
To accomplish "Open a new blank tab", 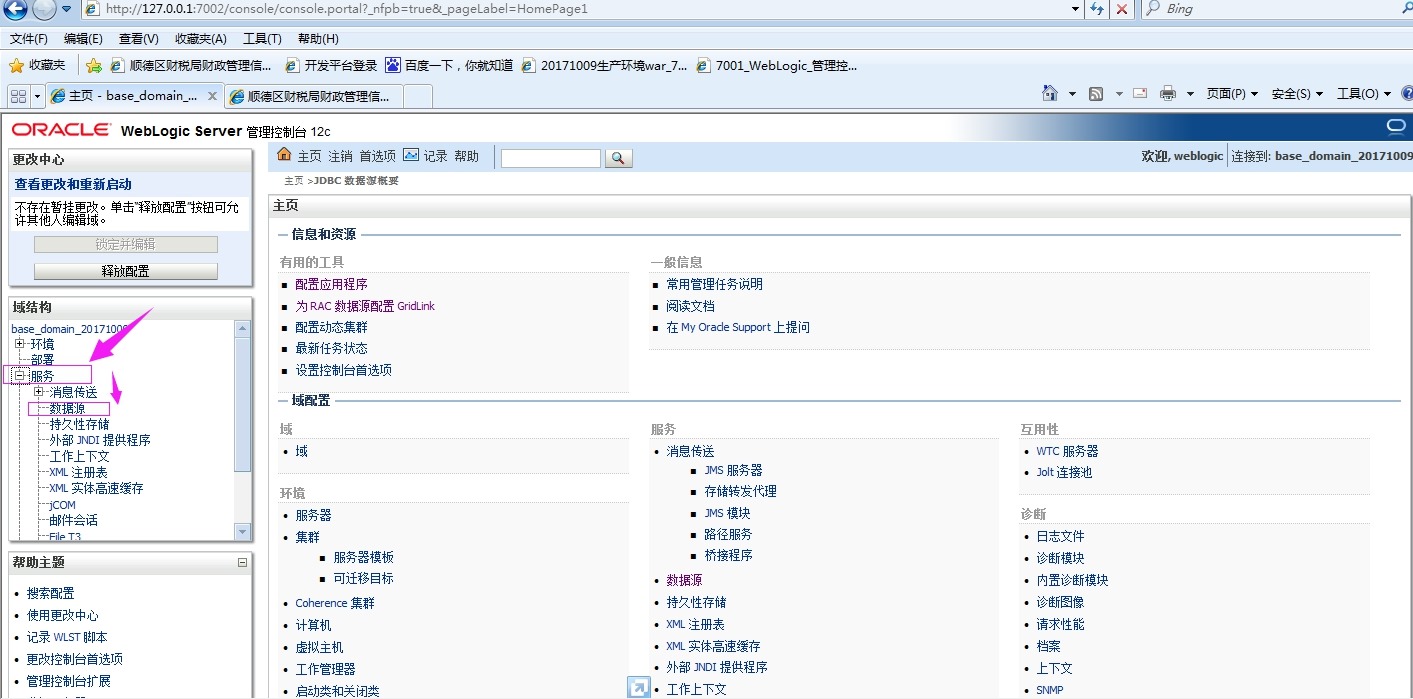I will [x=418, y=96].
